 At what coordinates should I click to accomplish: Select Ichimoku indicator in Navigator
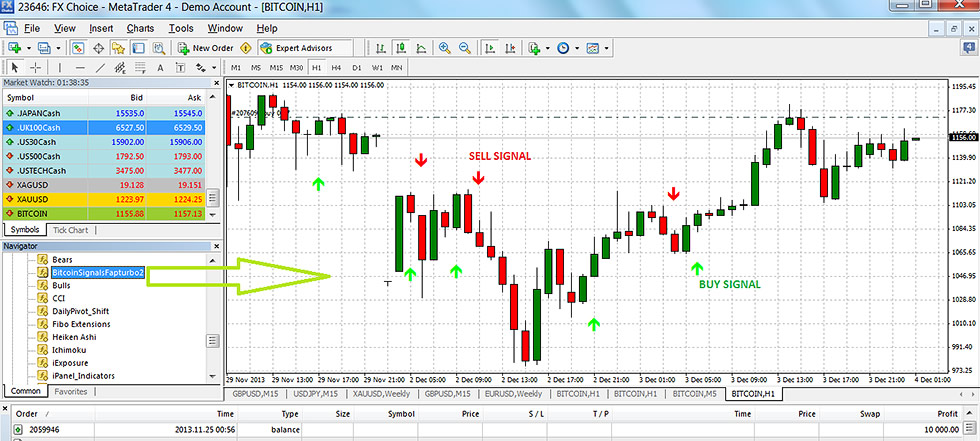point(69,350)
